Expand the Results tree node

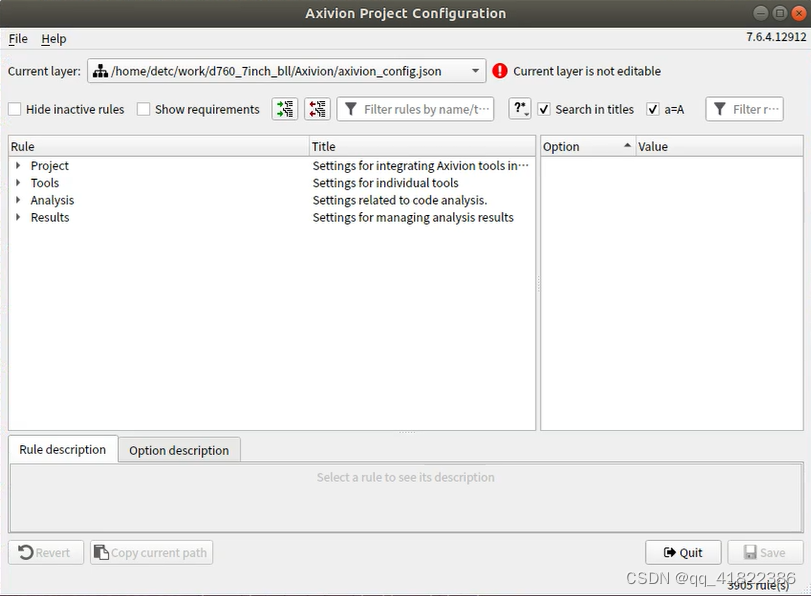[x=18, y=217]
